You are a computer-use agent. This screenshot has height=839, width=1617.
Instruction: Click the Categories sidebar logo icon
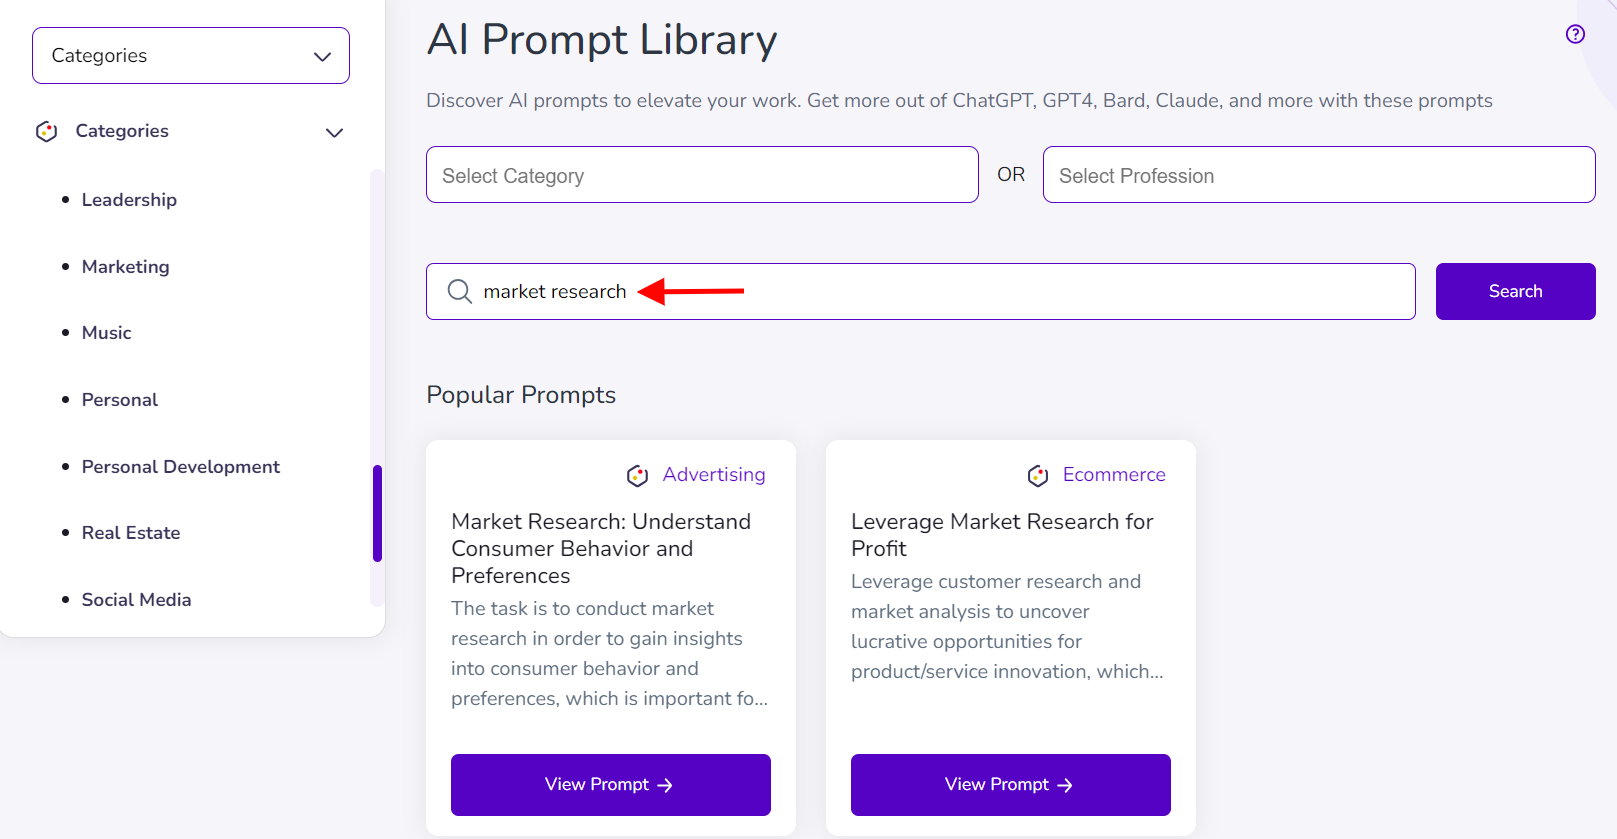click(47, 131)
